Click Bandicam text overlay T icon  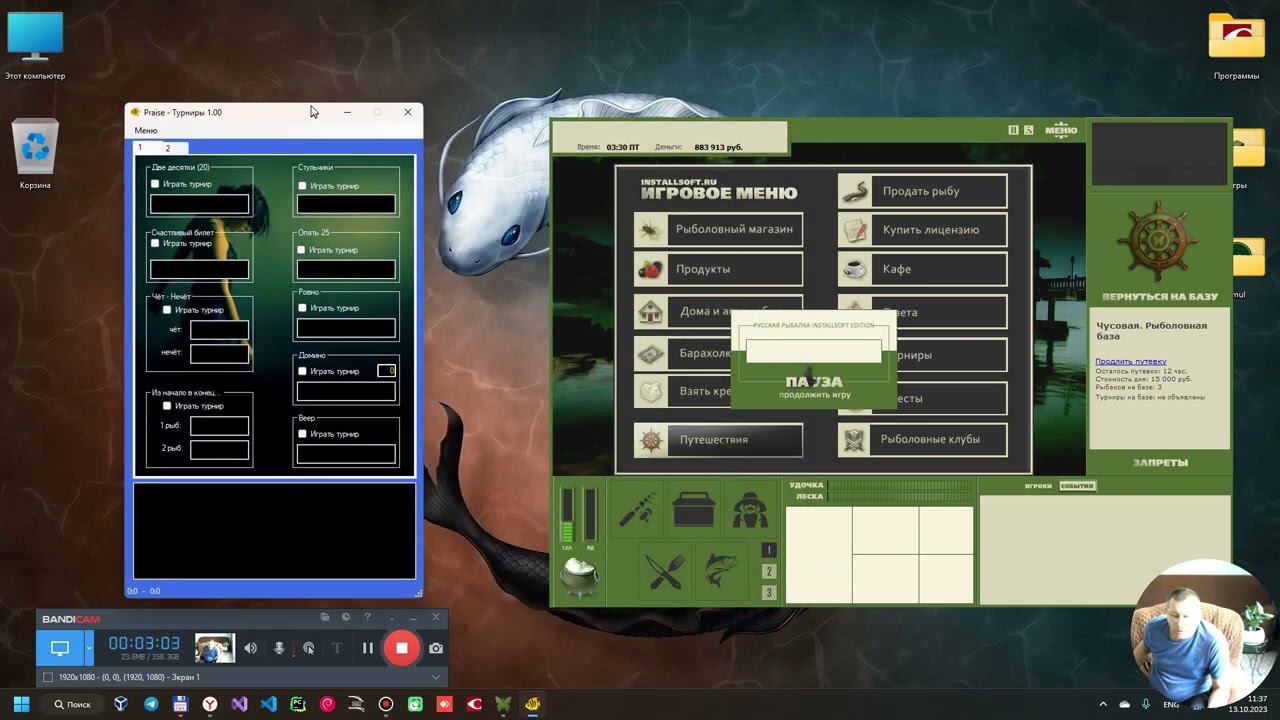pos(337,648)
